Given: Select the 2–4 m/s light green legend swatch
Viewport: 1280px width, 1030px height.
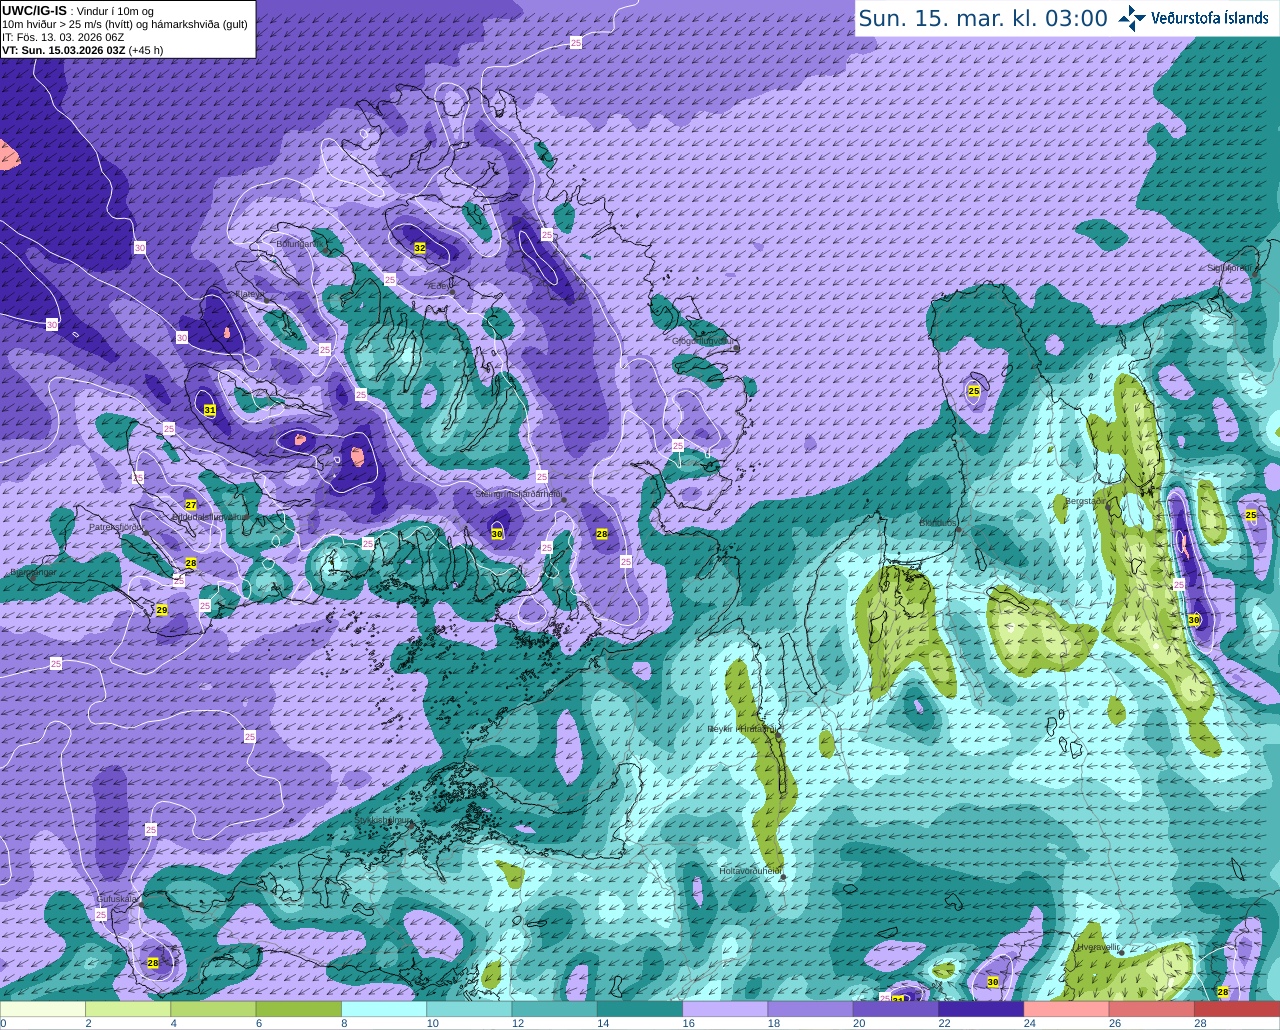Looking at the screenshot, I should click(x=128, y=1009).
